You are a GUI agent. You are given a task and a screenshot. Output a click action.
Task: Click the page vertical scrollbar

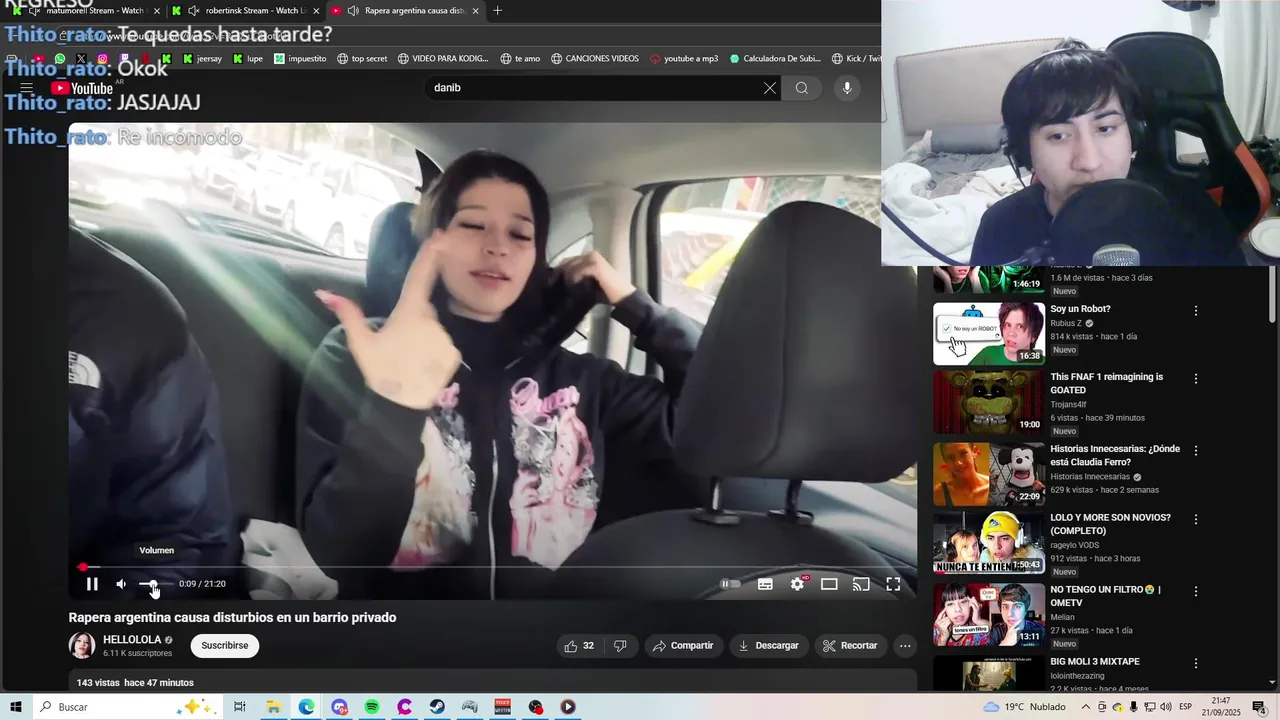coord(1272,295)
